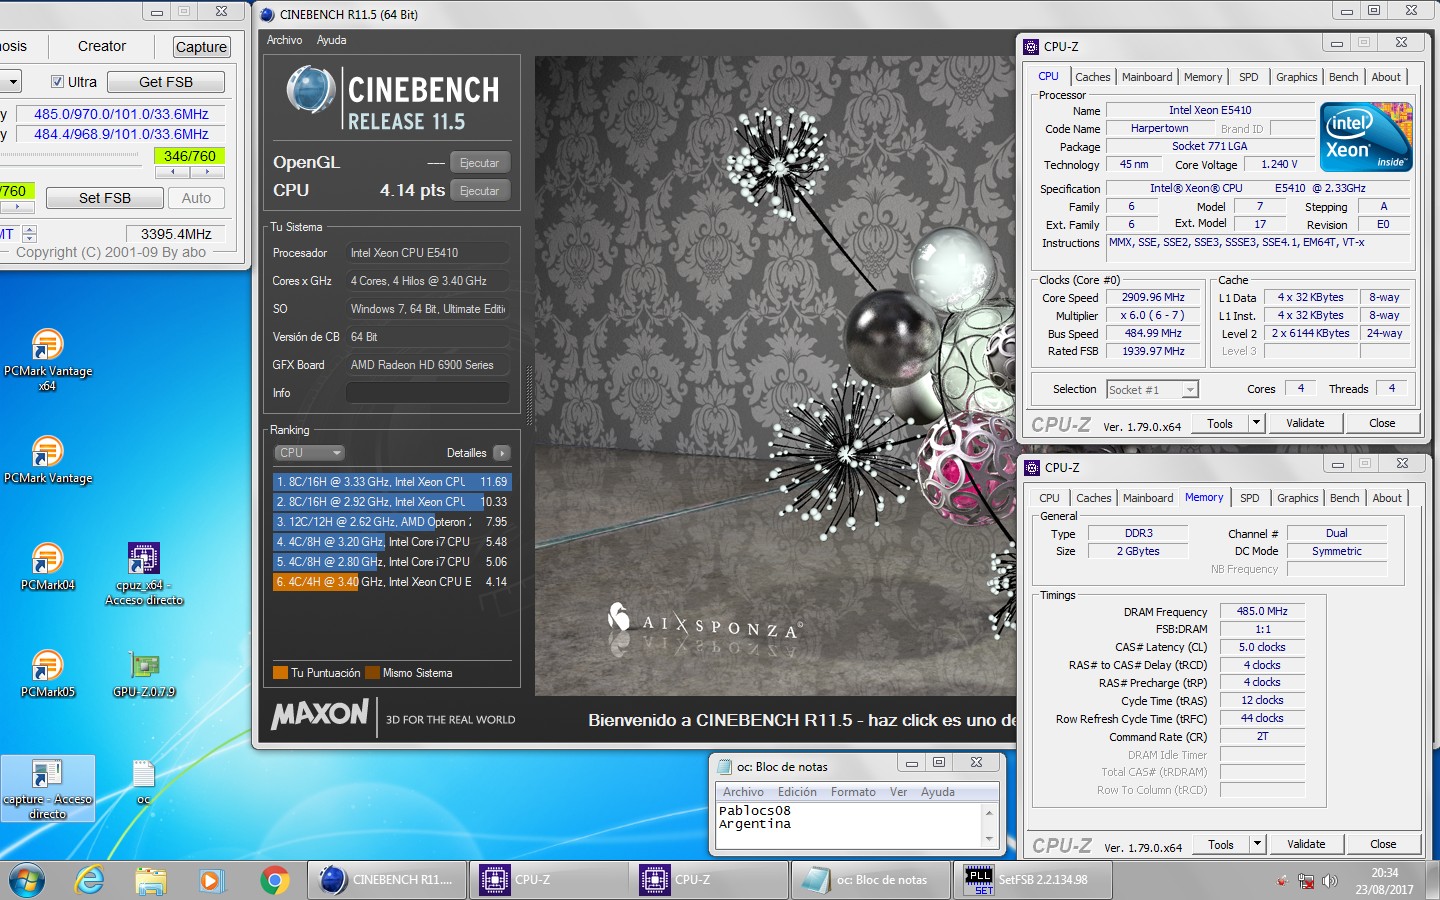Open Tools dropdown arrow in Memory CPU-Z

click(x=1257, y=844)
